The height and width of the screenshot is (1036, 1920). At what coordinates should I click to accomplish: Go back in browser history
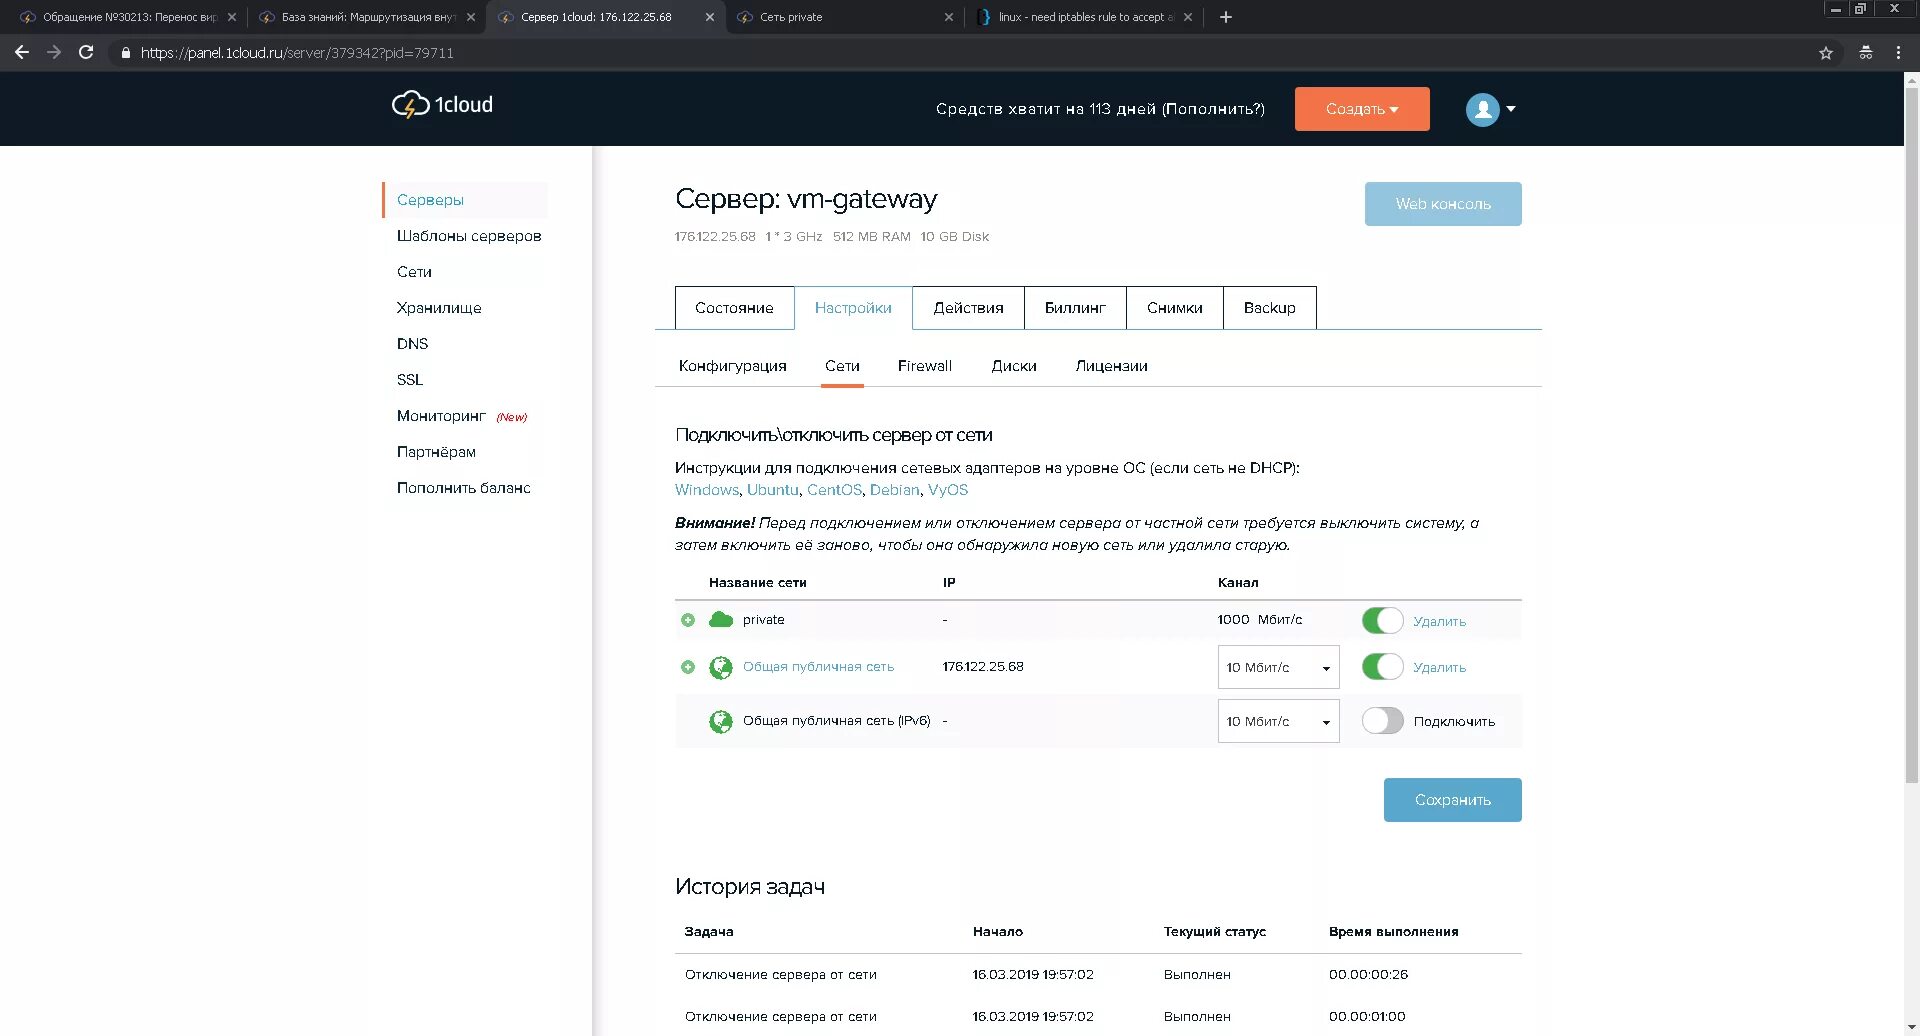pos(22,52)
